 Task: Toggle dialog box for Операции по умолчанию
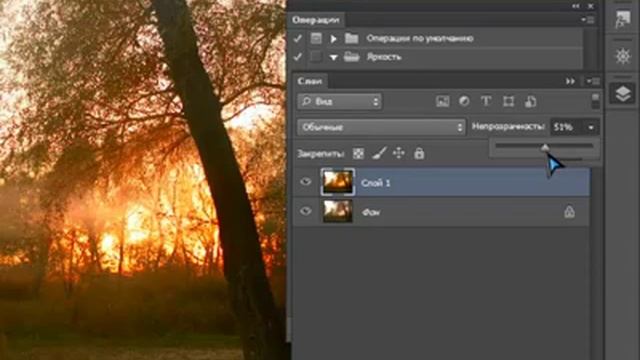[316, 38]
